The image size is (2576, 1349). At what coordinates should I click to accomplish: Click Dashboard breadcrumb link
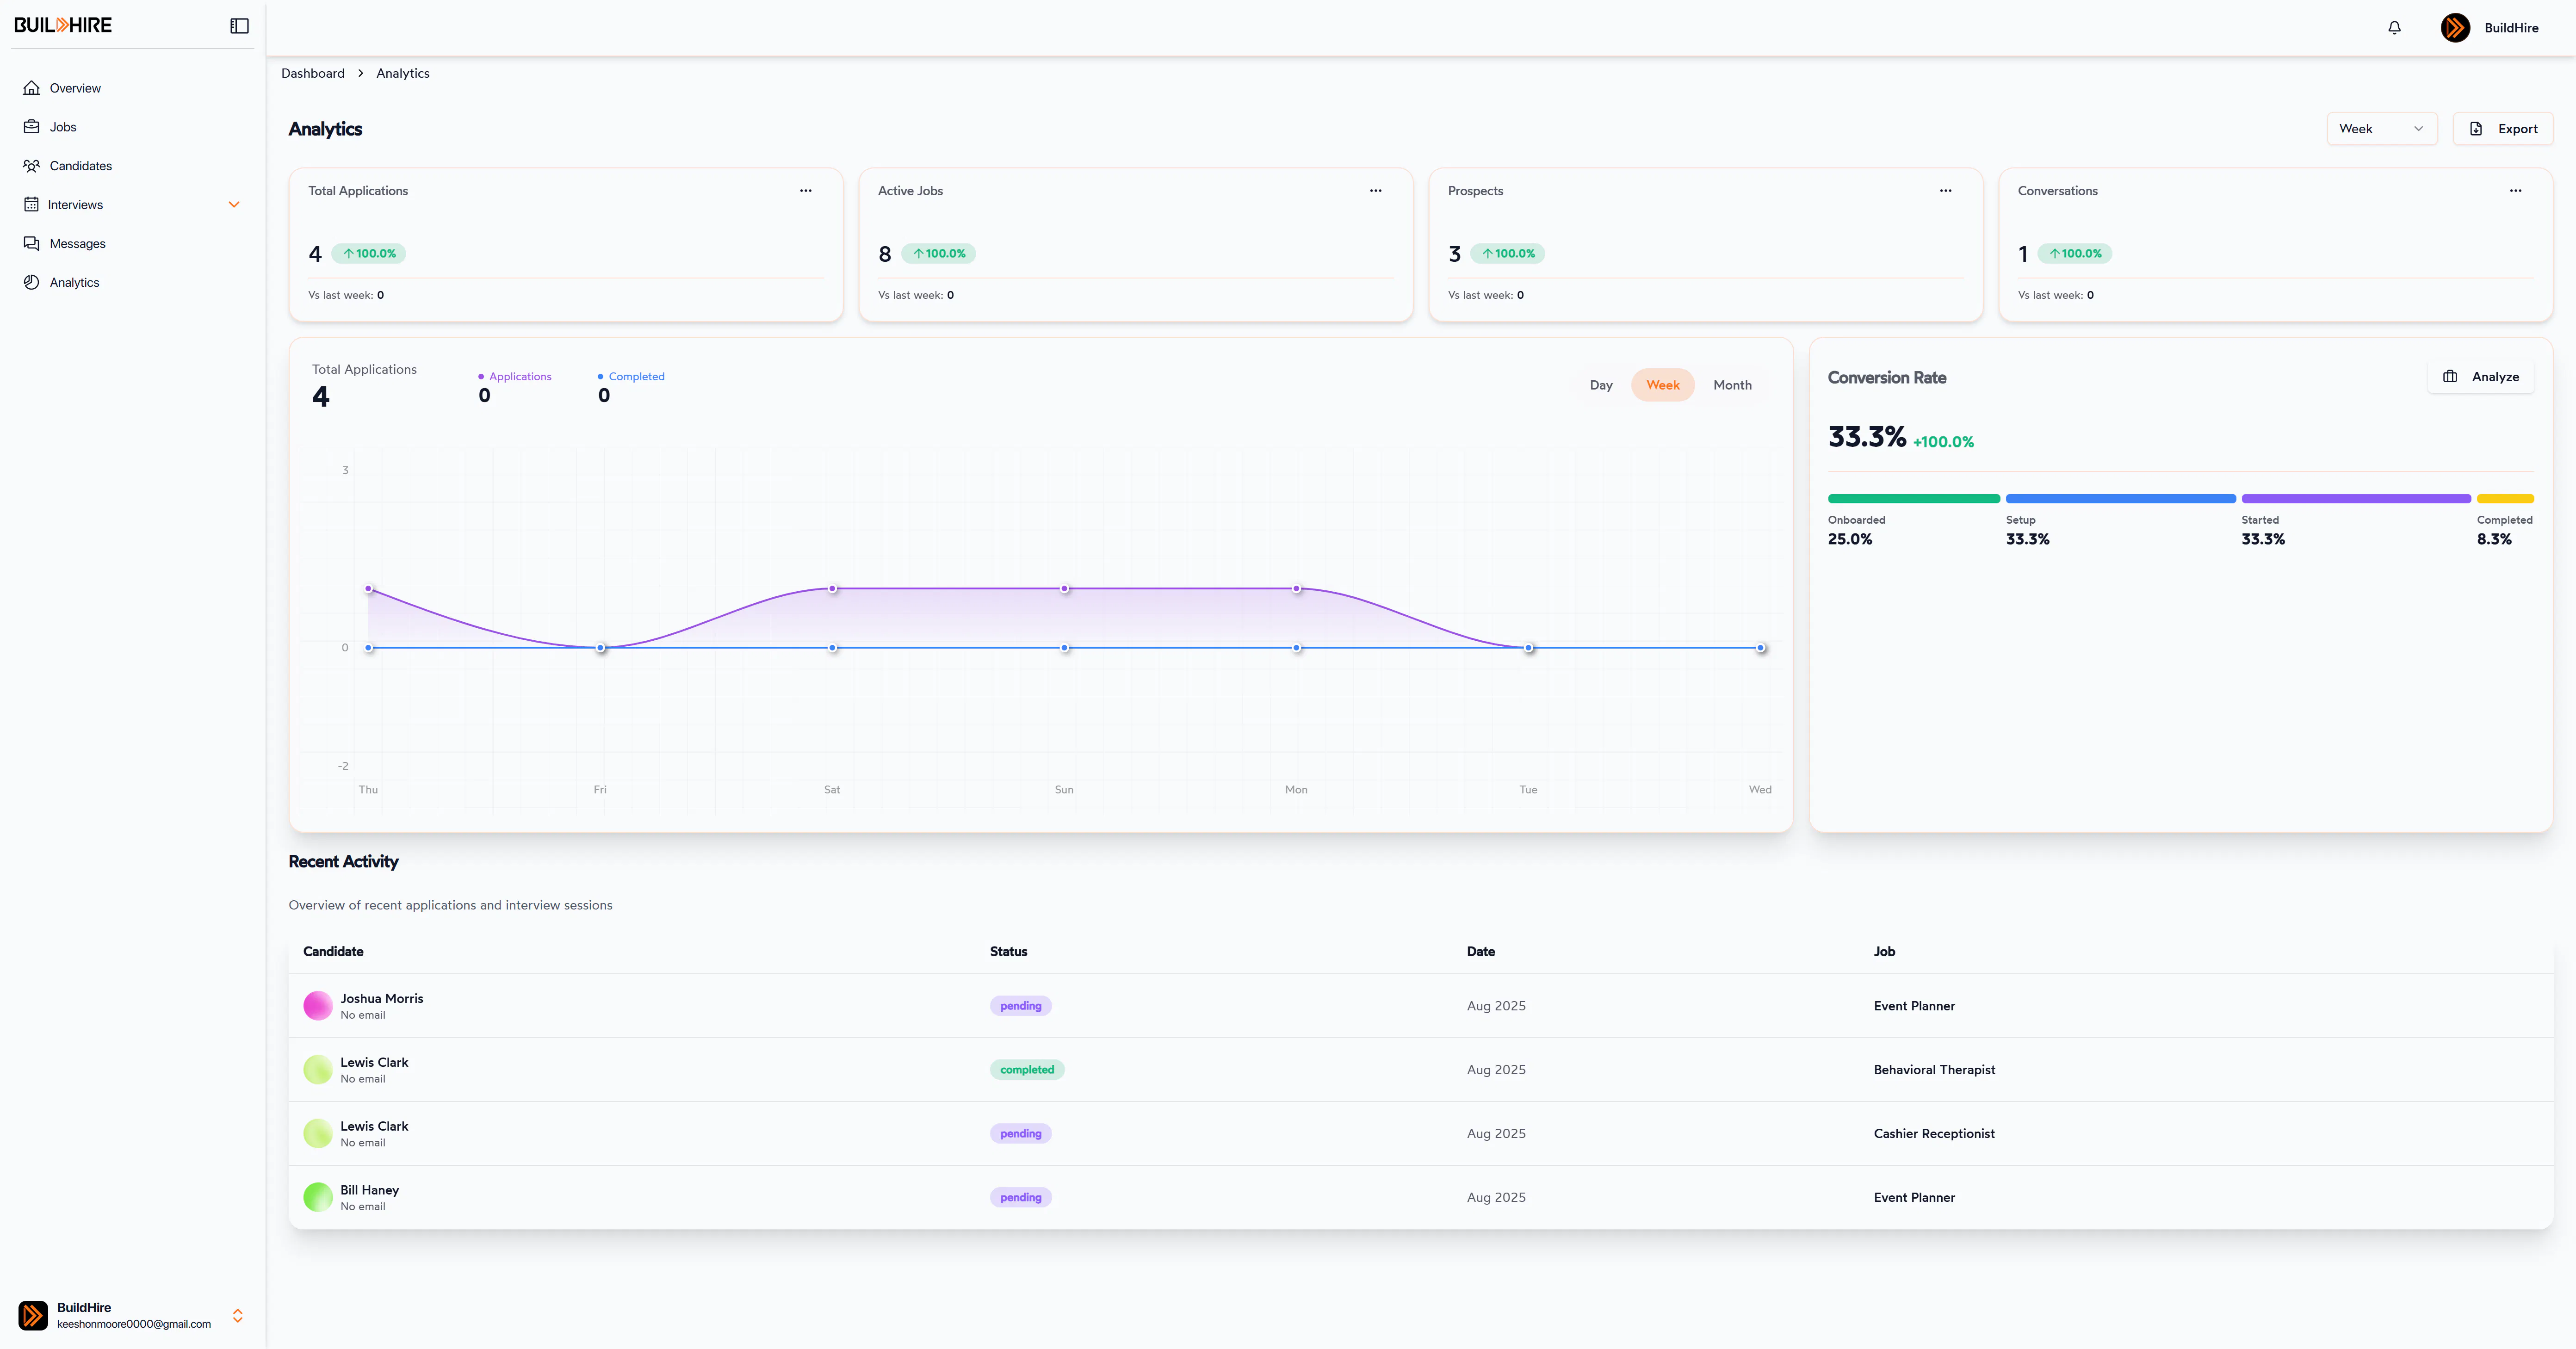(313, 74)
